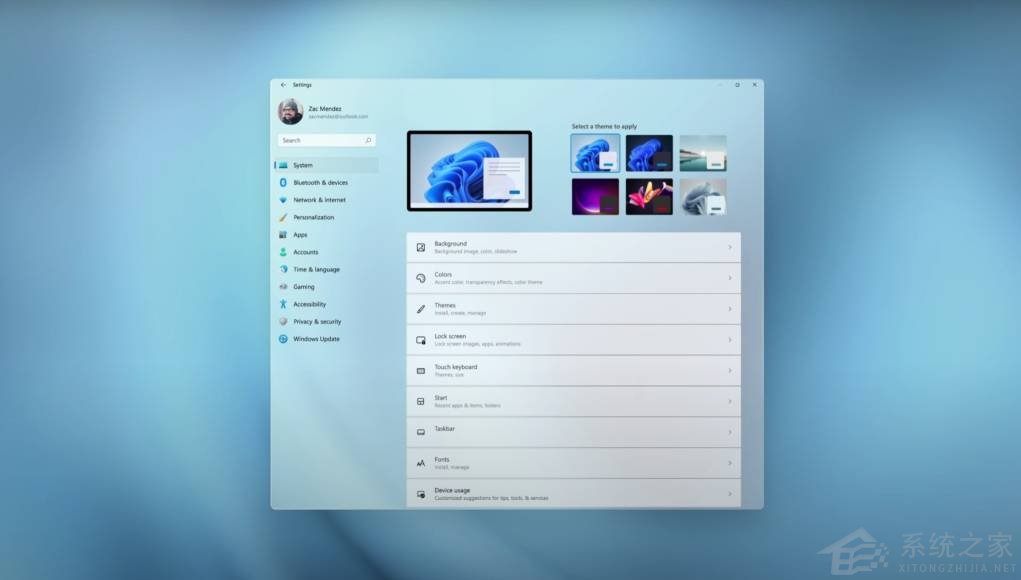Viewport: 1021px width, 580px height.
Task: Click the Personalization paintbrush icon
Action: pyautogui.click(x=283, y=217)
